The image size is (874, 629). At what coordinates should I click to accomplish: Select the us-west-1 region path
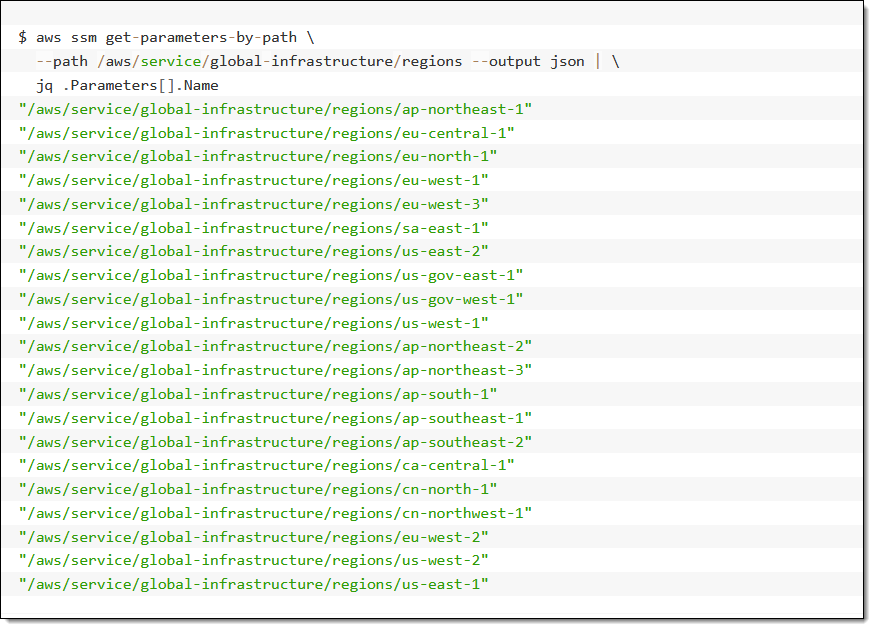click(x=254, y=323)
